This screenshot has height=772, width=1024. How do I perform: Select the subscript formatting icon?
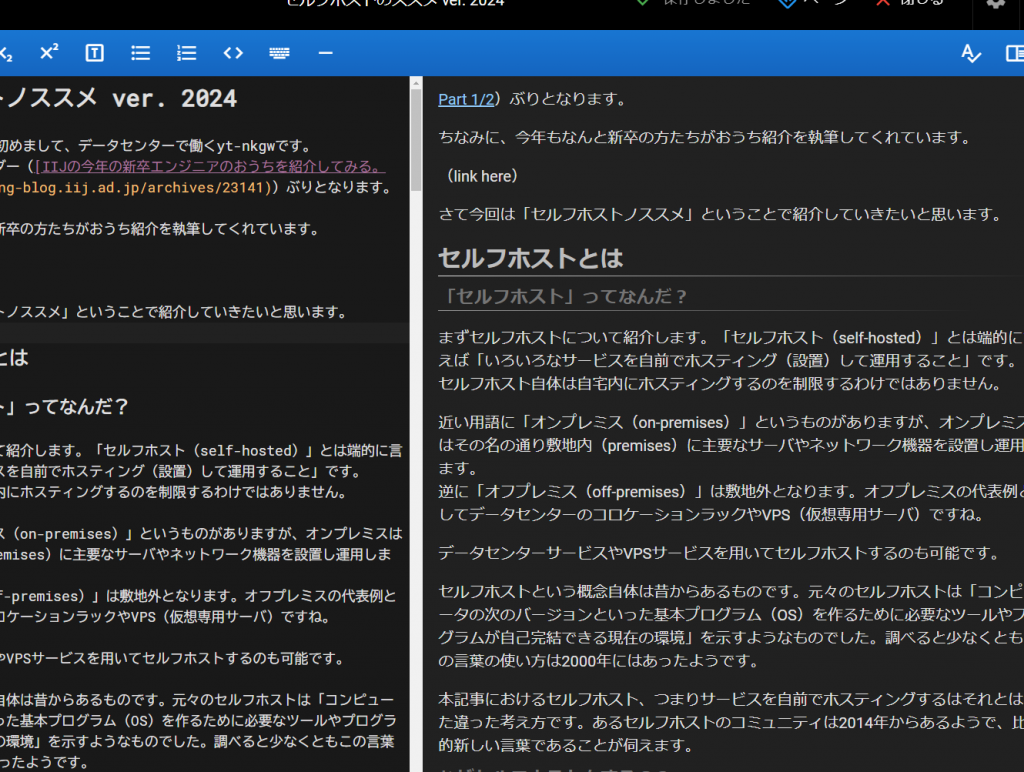coord(6,53)
